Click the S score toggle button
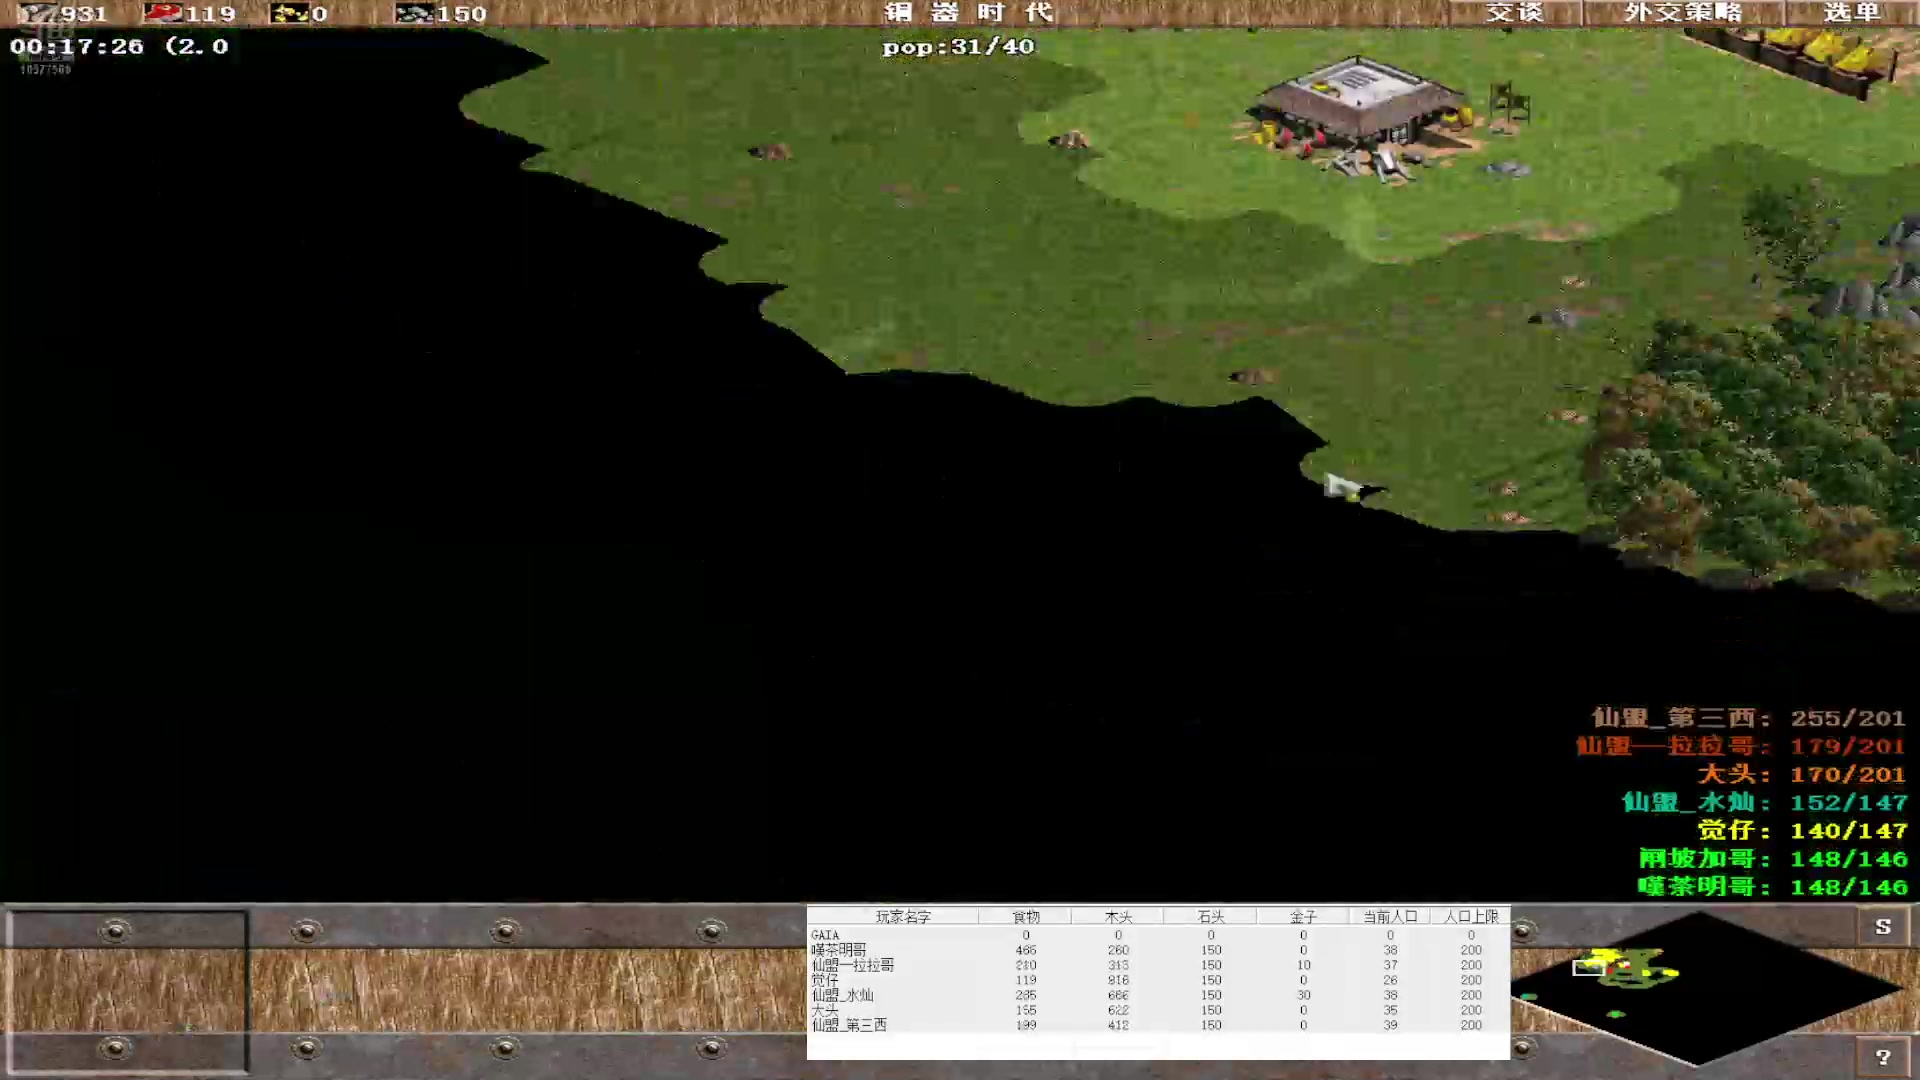The image size is (1920, 1080). point(1883,927)
